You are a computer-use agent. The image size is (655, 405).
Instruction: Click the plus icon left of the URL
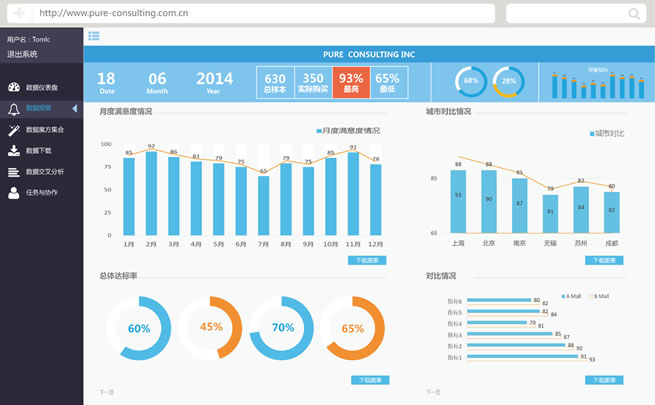(18, 14)
